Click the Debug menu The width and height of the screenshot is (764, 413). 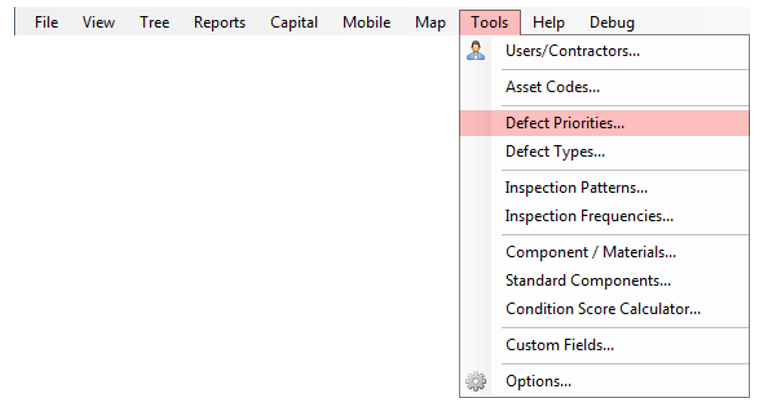click(611, 22)
